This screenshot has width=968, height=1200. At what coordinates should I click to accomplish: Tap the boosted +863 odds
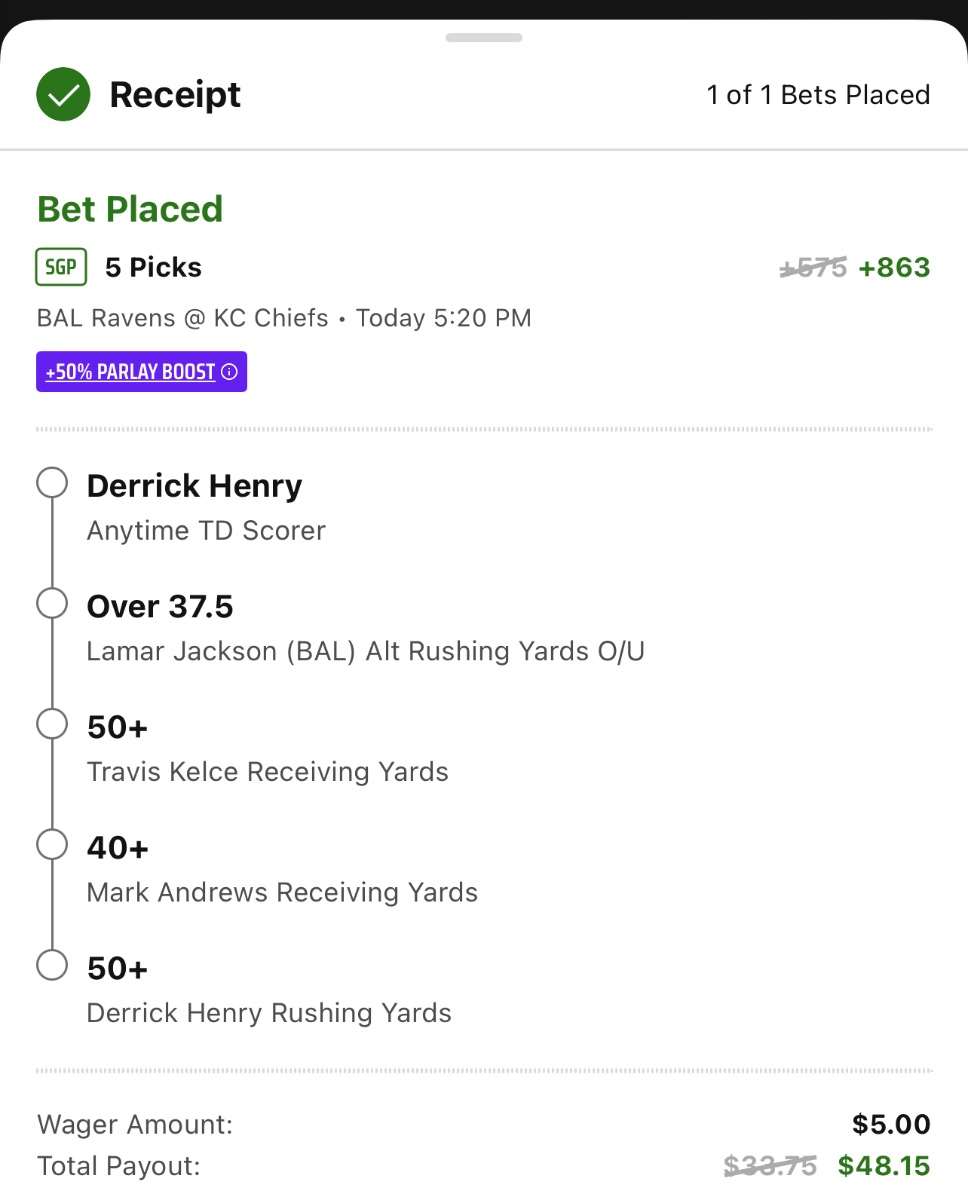coord(894,268)
